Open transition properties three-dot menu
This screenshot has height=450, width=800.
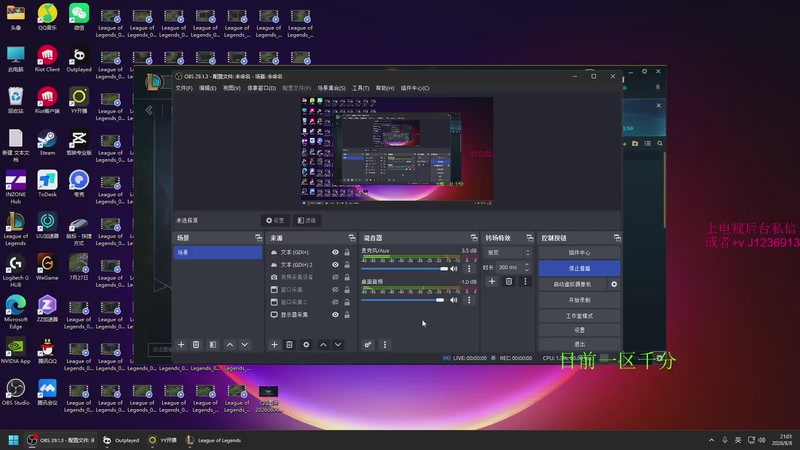coord(525,281)
